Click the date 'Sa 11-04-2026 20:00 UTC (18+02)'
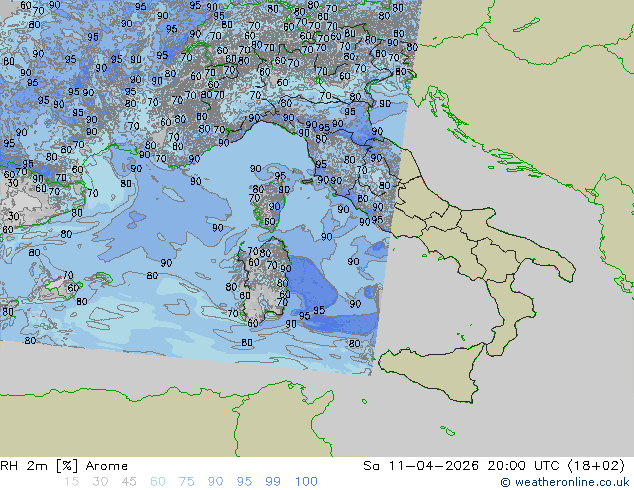This screenshot has width=634, height=490. click(494, 466)
